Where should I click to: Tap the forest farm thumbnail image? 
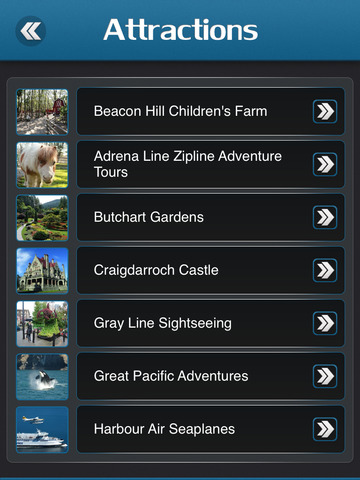tap(42, 112)
